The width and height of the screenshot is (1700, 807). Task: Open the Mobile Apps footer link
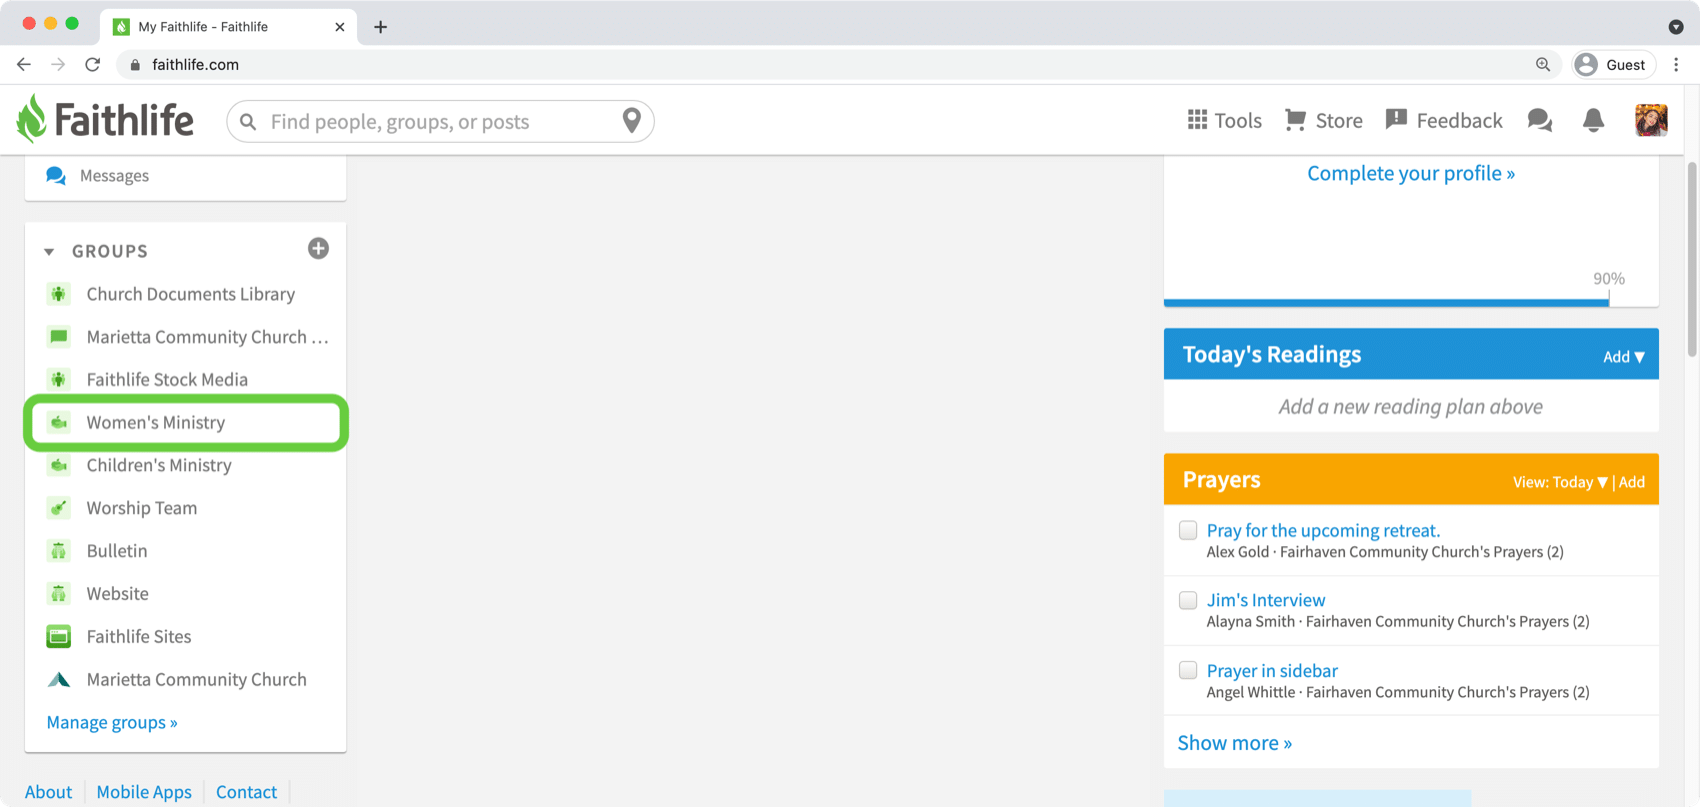(144, 792)
